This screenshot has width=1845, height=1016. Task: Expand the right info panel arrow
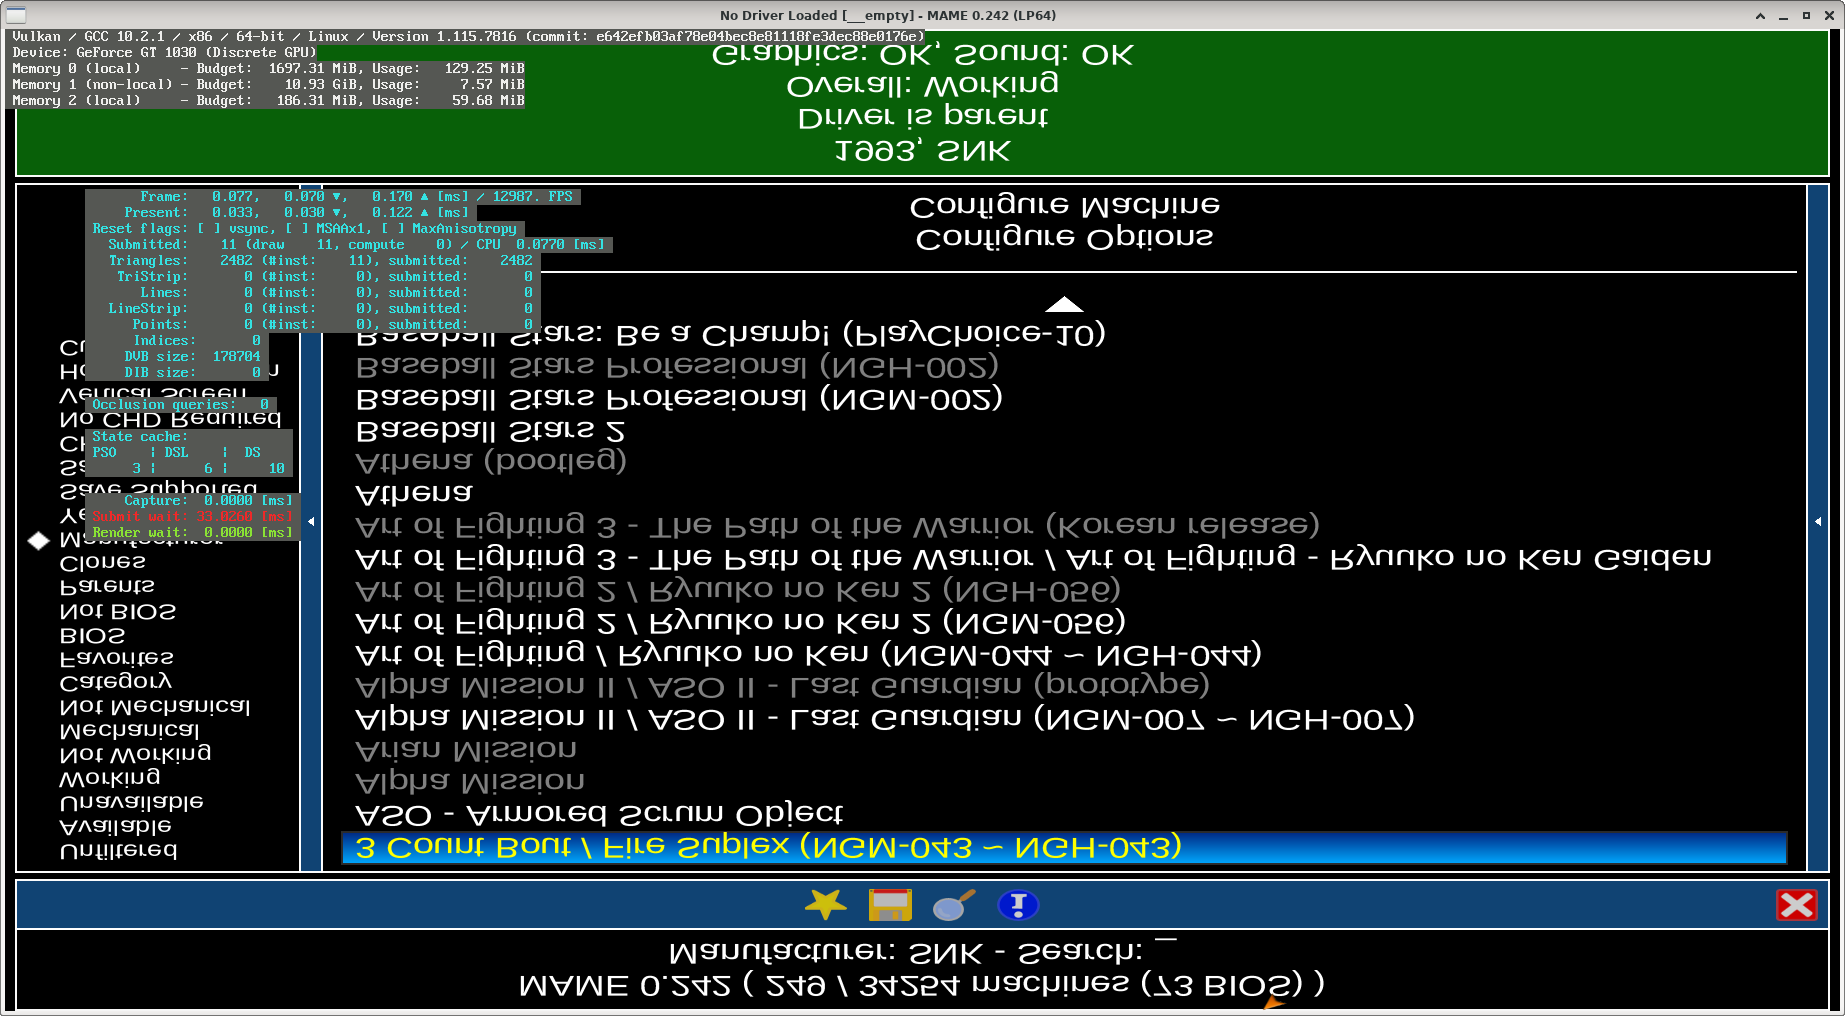1817,521
